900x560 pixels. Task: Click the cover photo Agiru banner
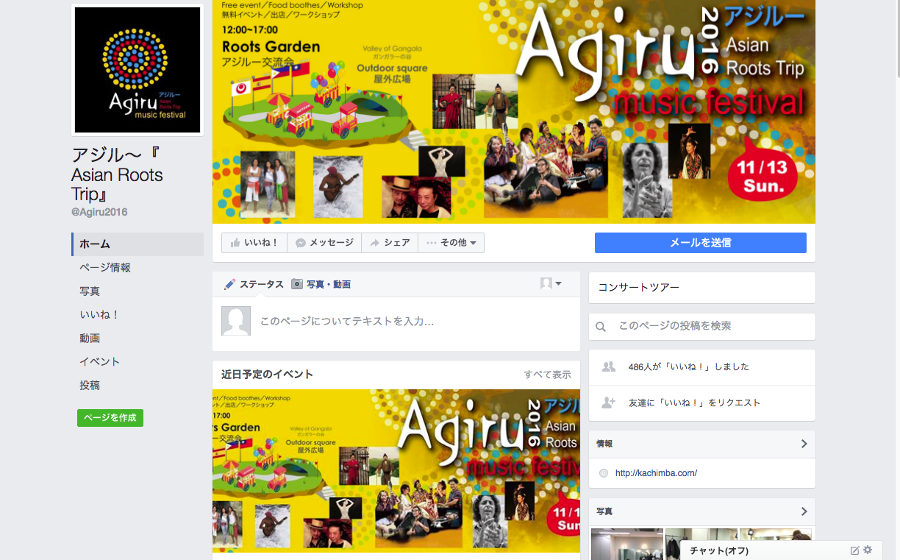[514, 112]
